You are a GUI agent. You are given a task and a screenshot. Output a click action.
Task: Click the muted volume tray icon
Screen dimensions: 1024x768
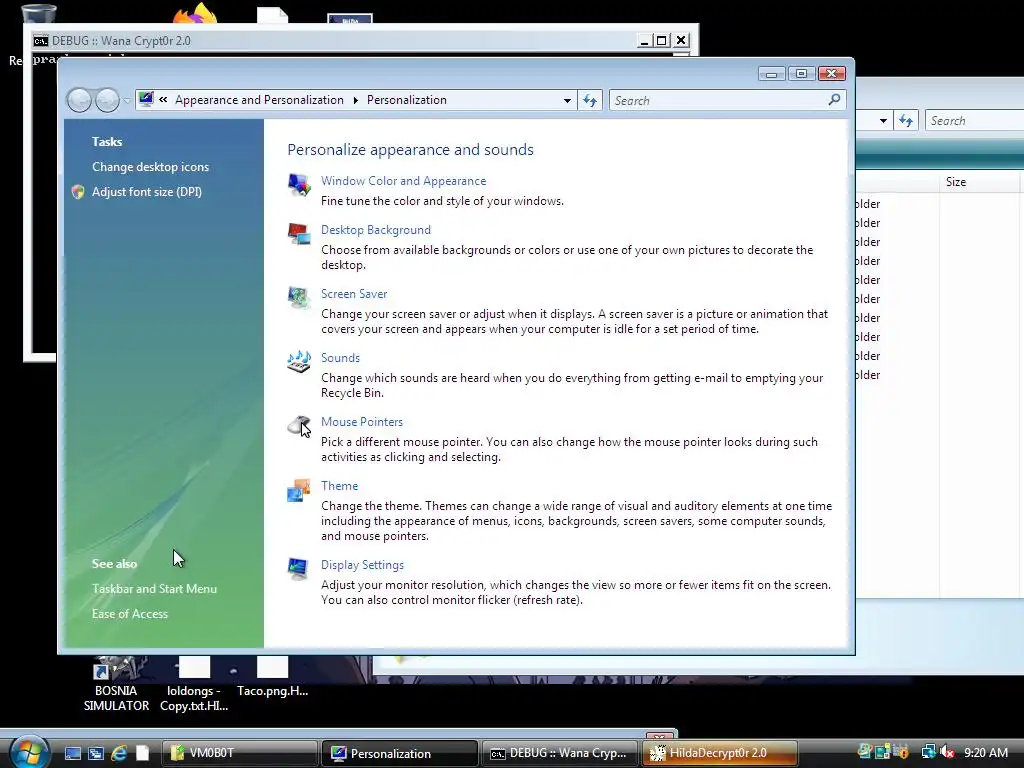pyautogui.click(x=948, y=752)
